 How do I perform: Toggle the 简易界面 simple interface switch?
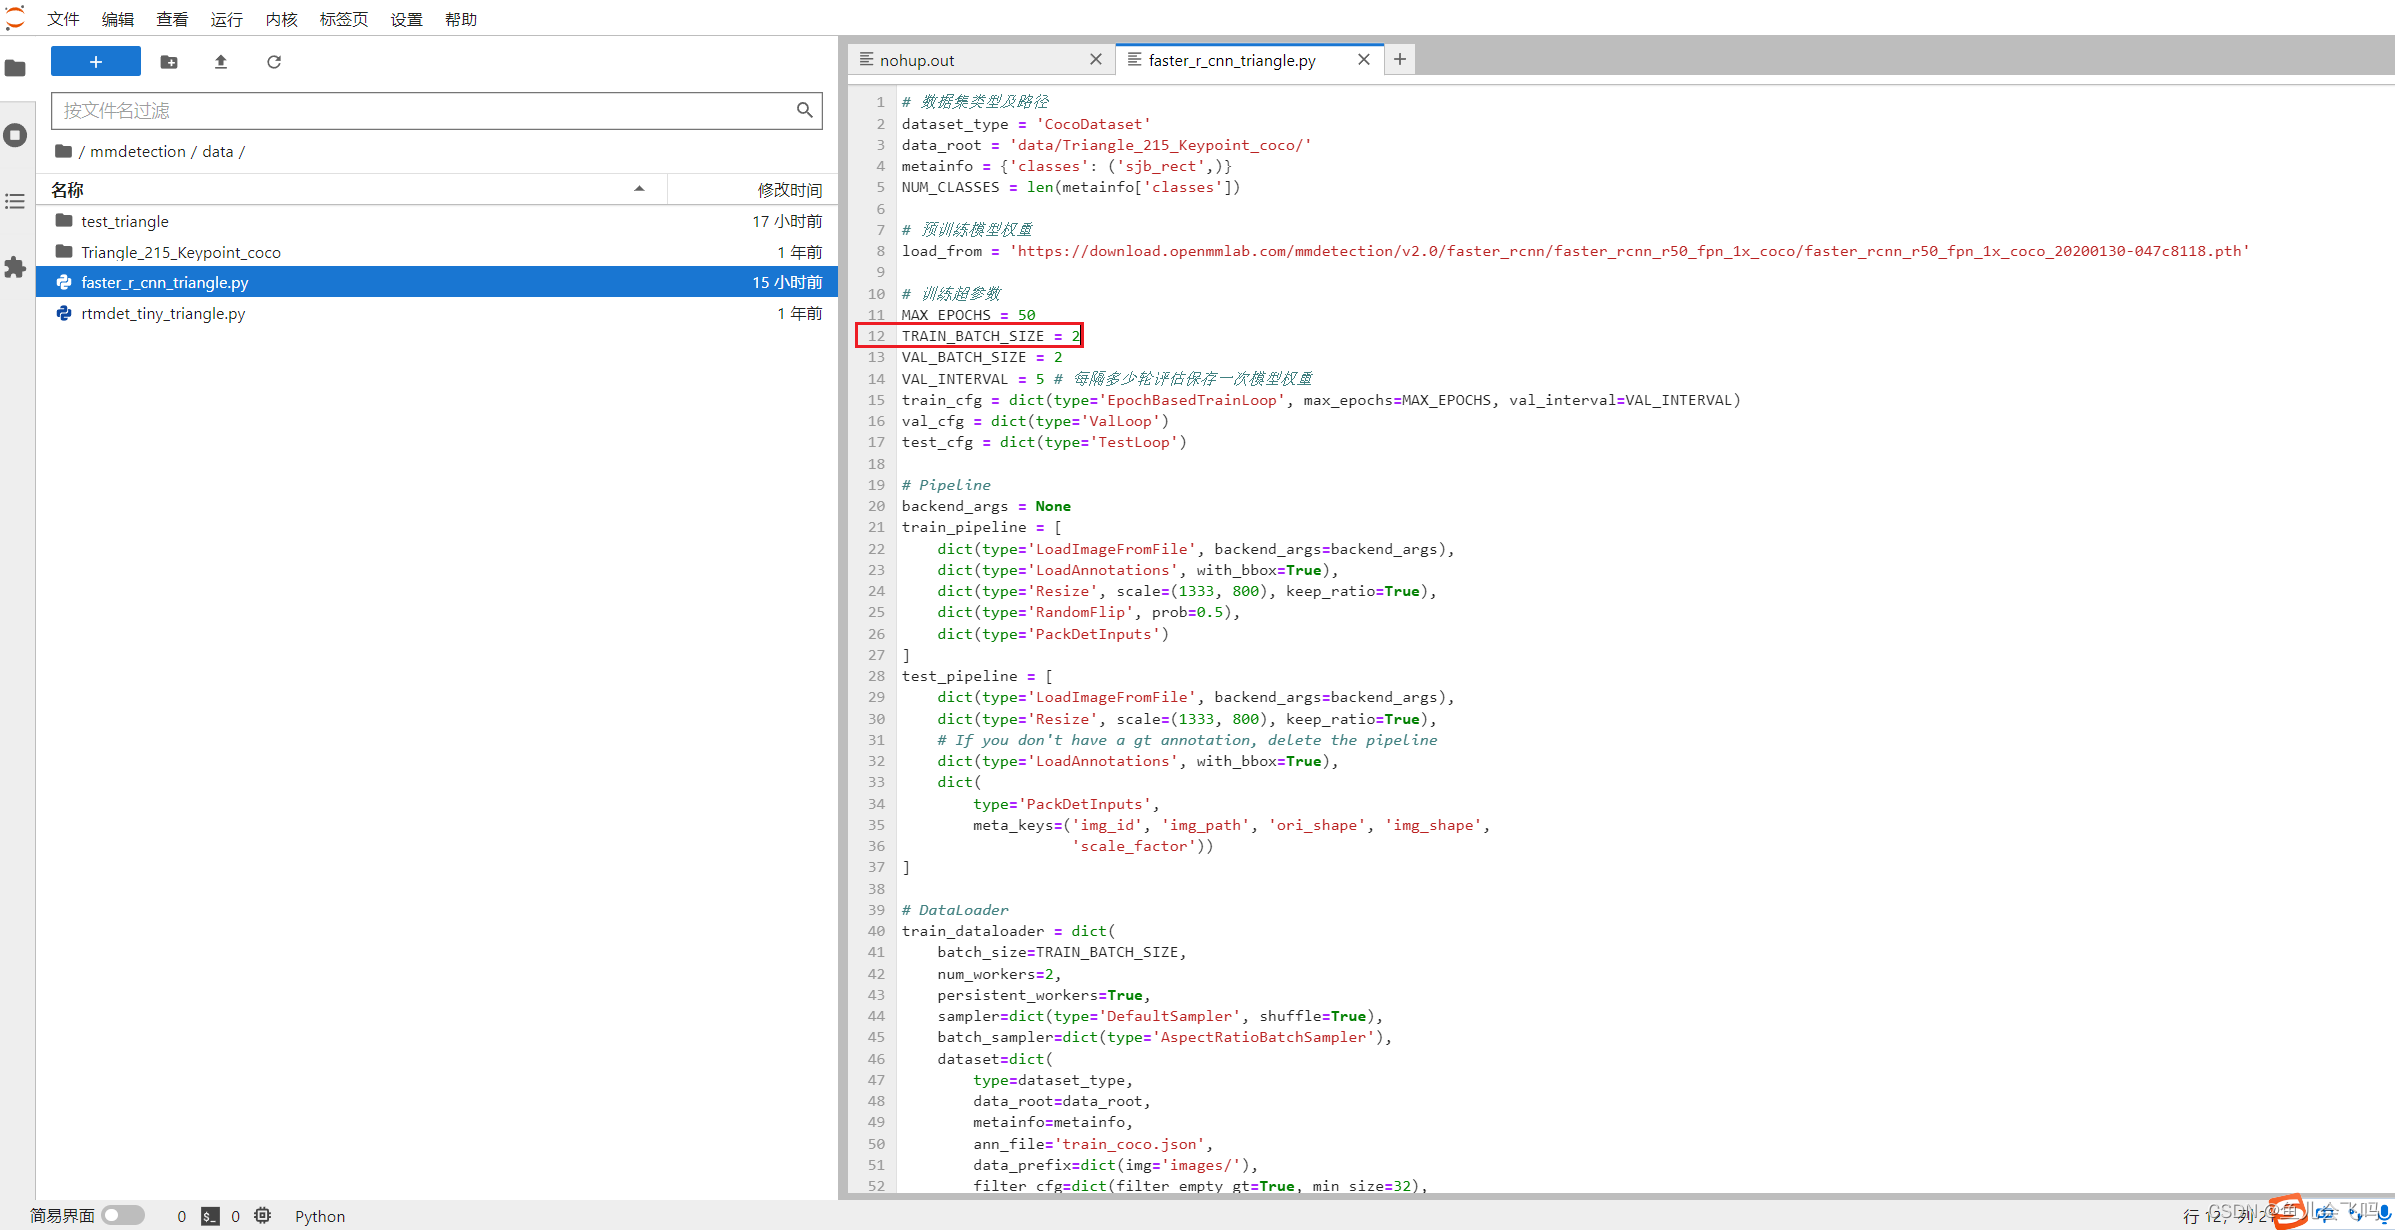coord(124,1215)
